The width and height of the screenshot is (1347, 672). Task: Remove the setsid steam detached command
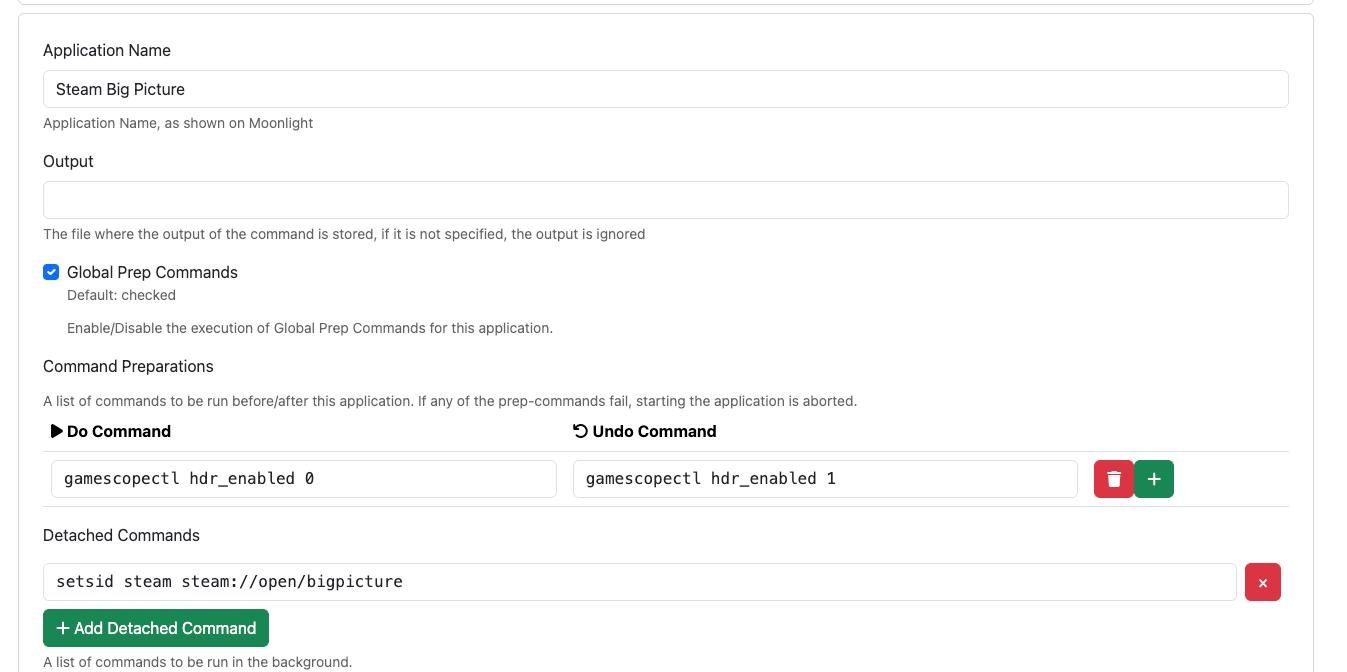1263,582
